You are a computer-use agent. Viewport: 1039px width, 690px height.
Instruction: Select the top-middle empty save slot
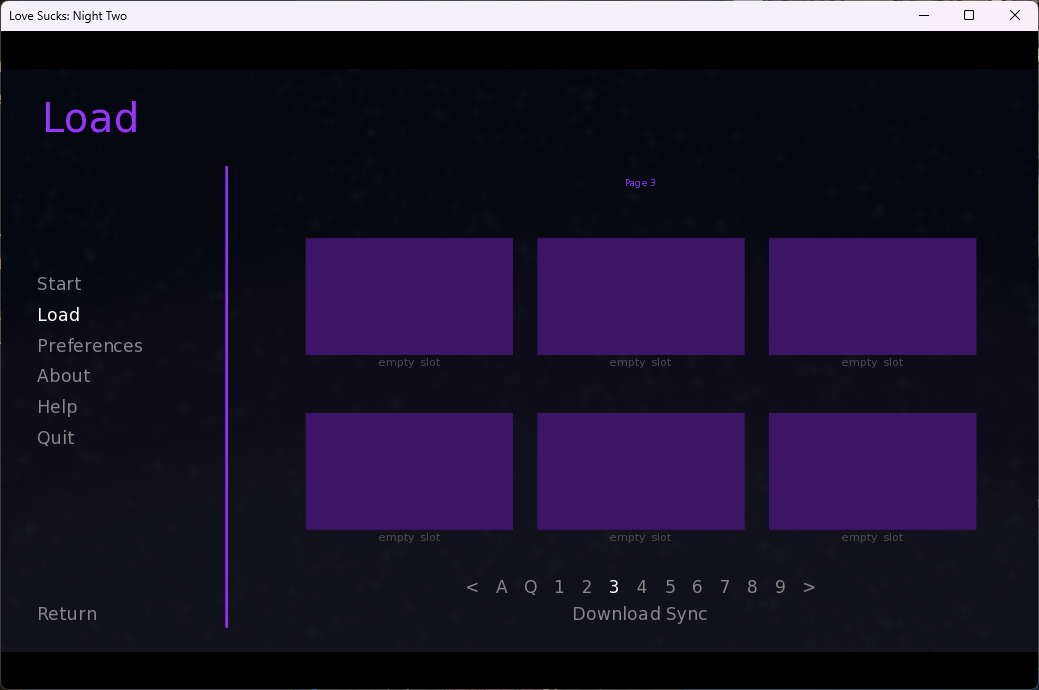click(641, 297)
